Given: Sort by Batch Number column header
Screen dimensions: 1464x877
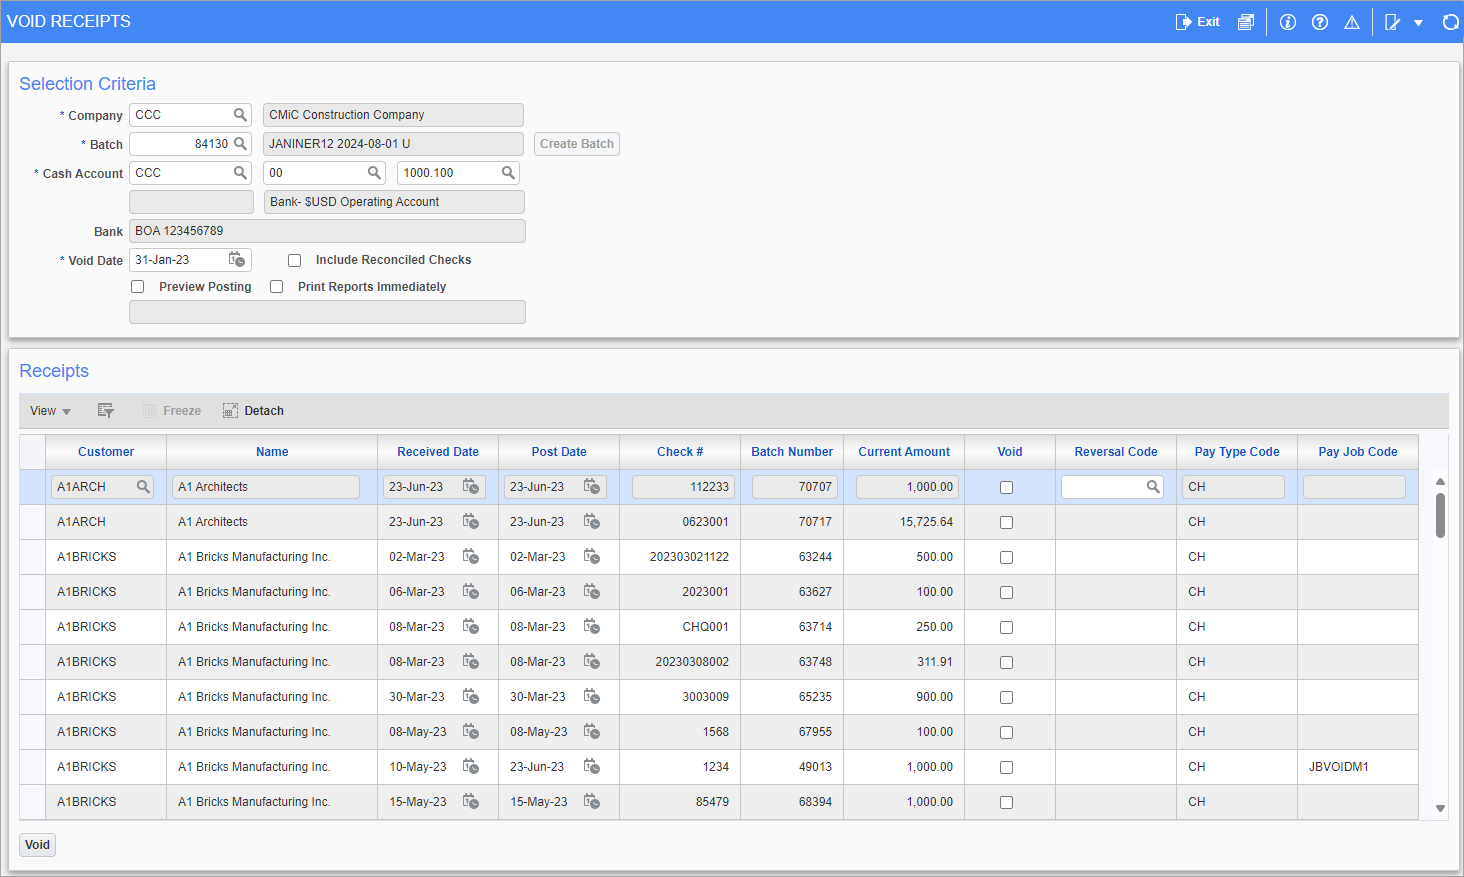Looking at the screenshot, I should pos(792,452).
